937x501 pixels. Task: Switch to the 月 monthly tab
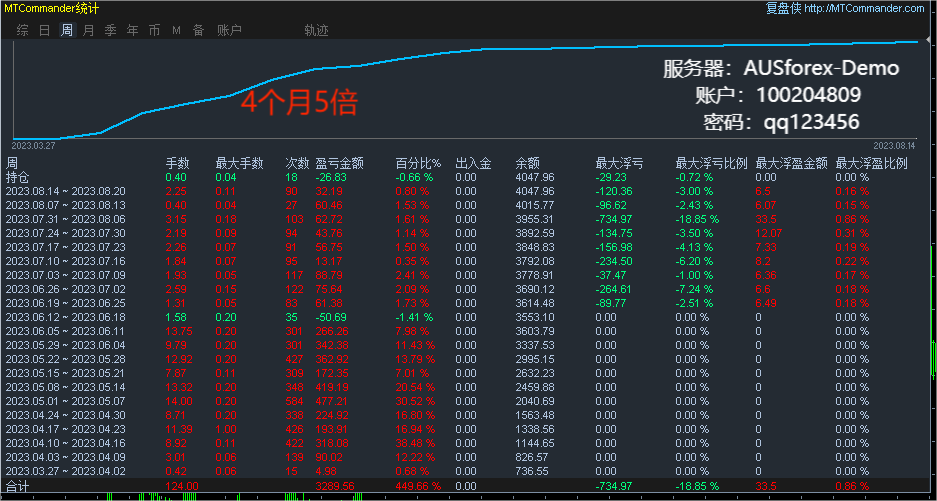pyautogui.click(x=88, y=30)
